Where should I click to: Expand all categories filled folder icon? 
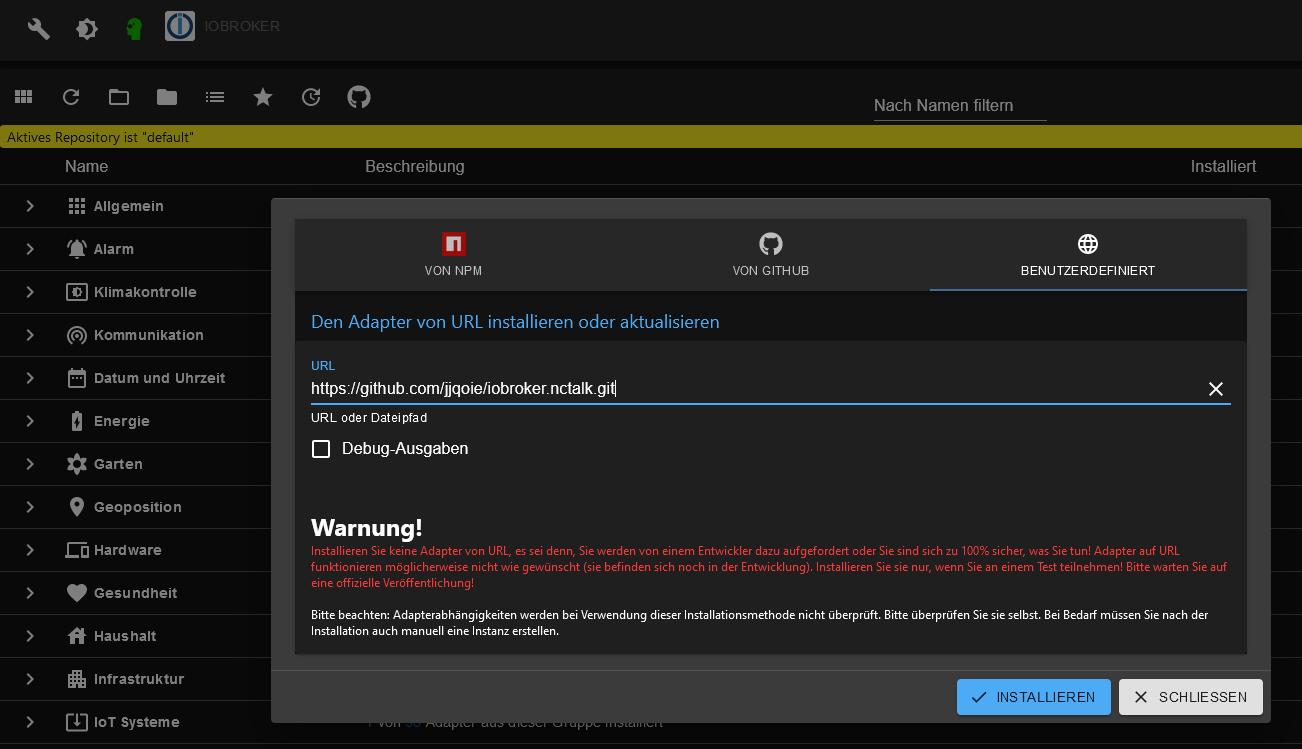click(167, 97)
